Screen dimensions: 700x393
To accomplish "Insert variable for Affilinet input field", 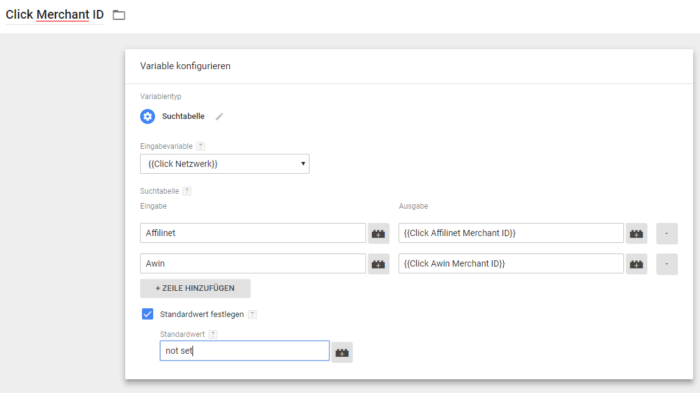I will click(379, 234).
